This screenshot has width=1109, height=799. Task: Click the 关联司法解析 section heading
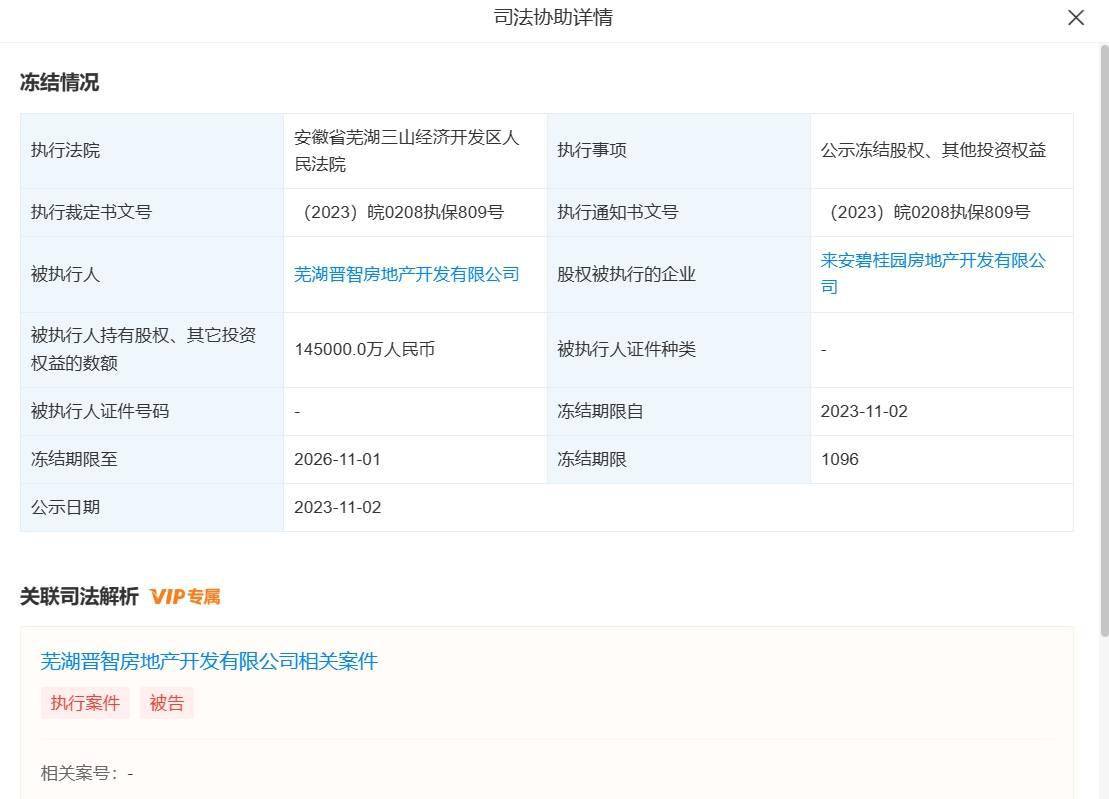click(79, 597)
